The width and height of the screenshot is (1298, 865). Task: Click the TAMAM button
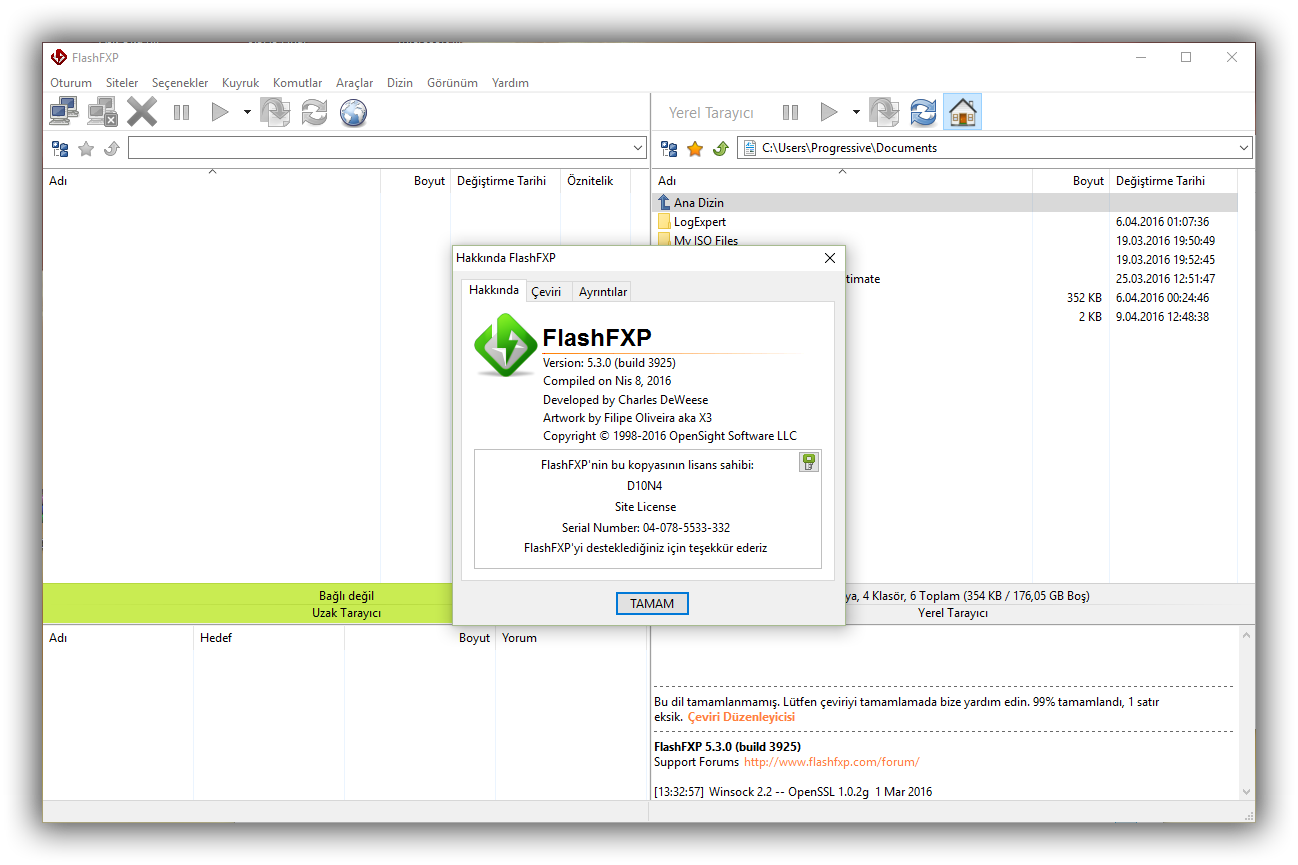tap(652, 604)
